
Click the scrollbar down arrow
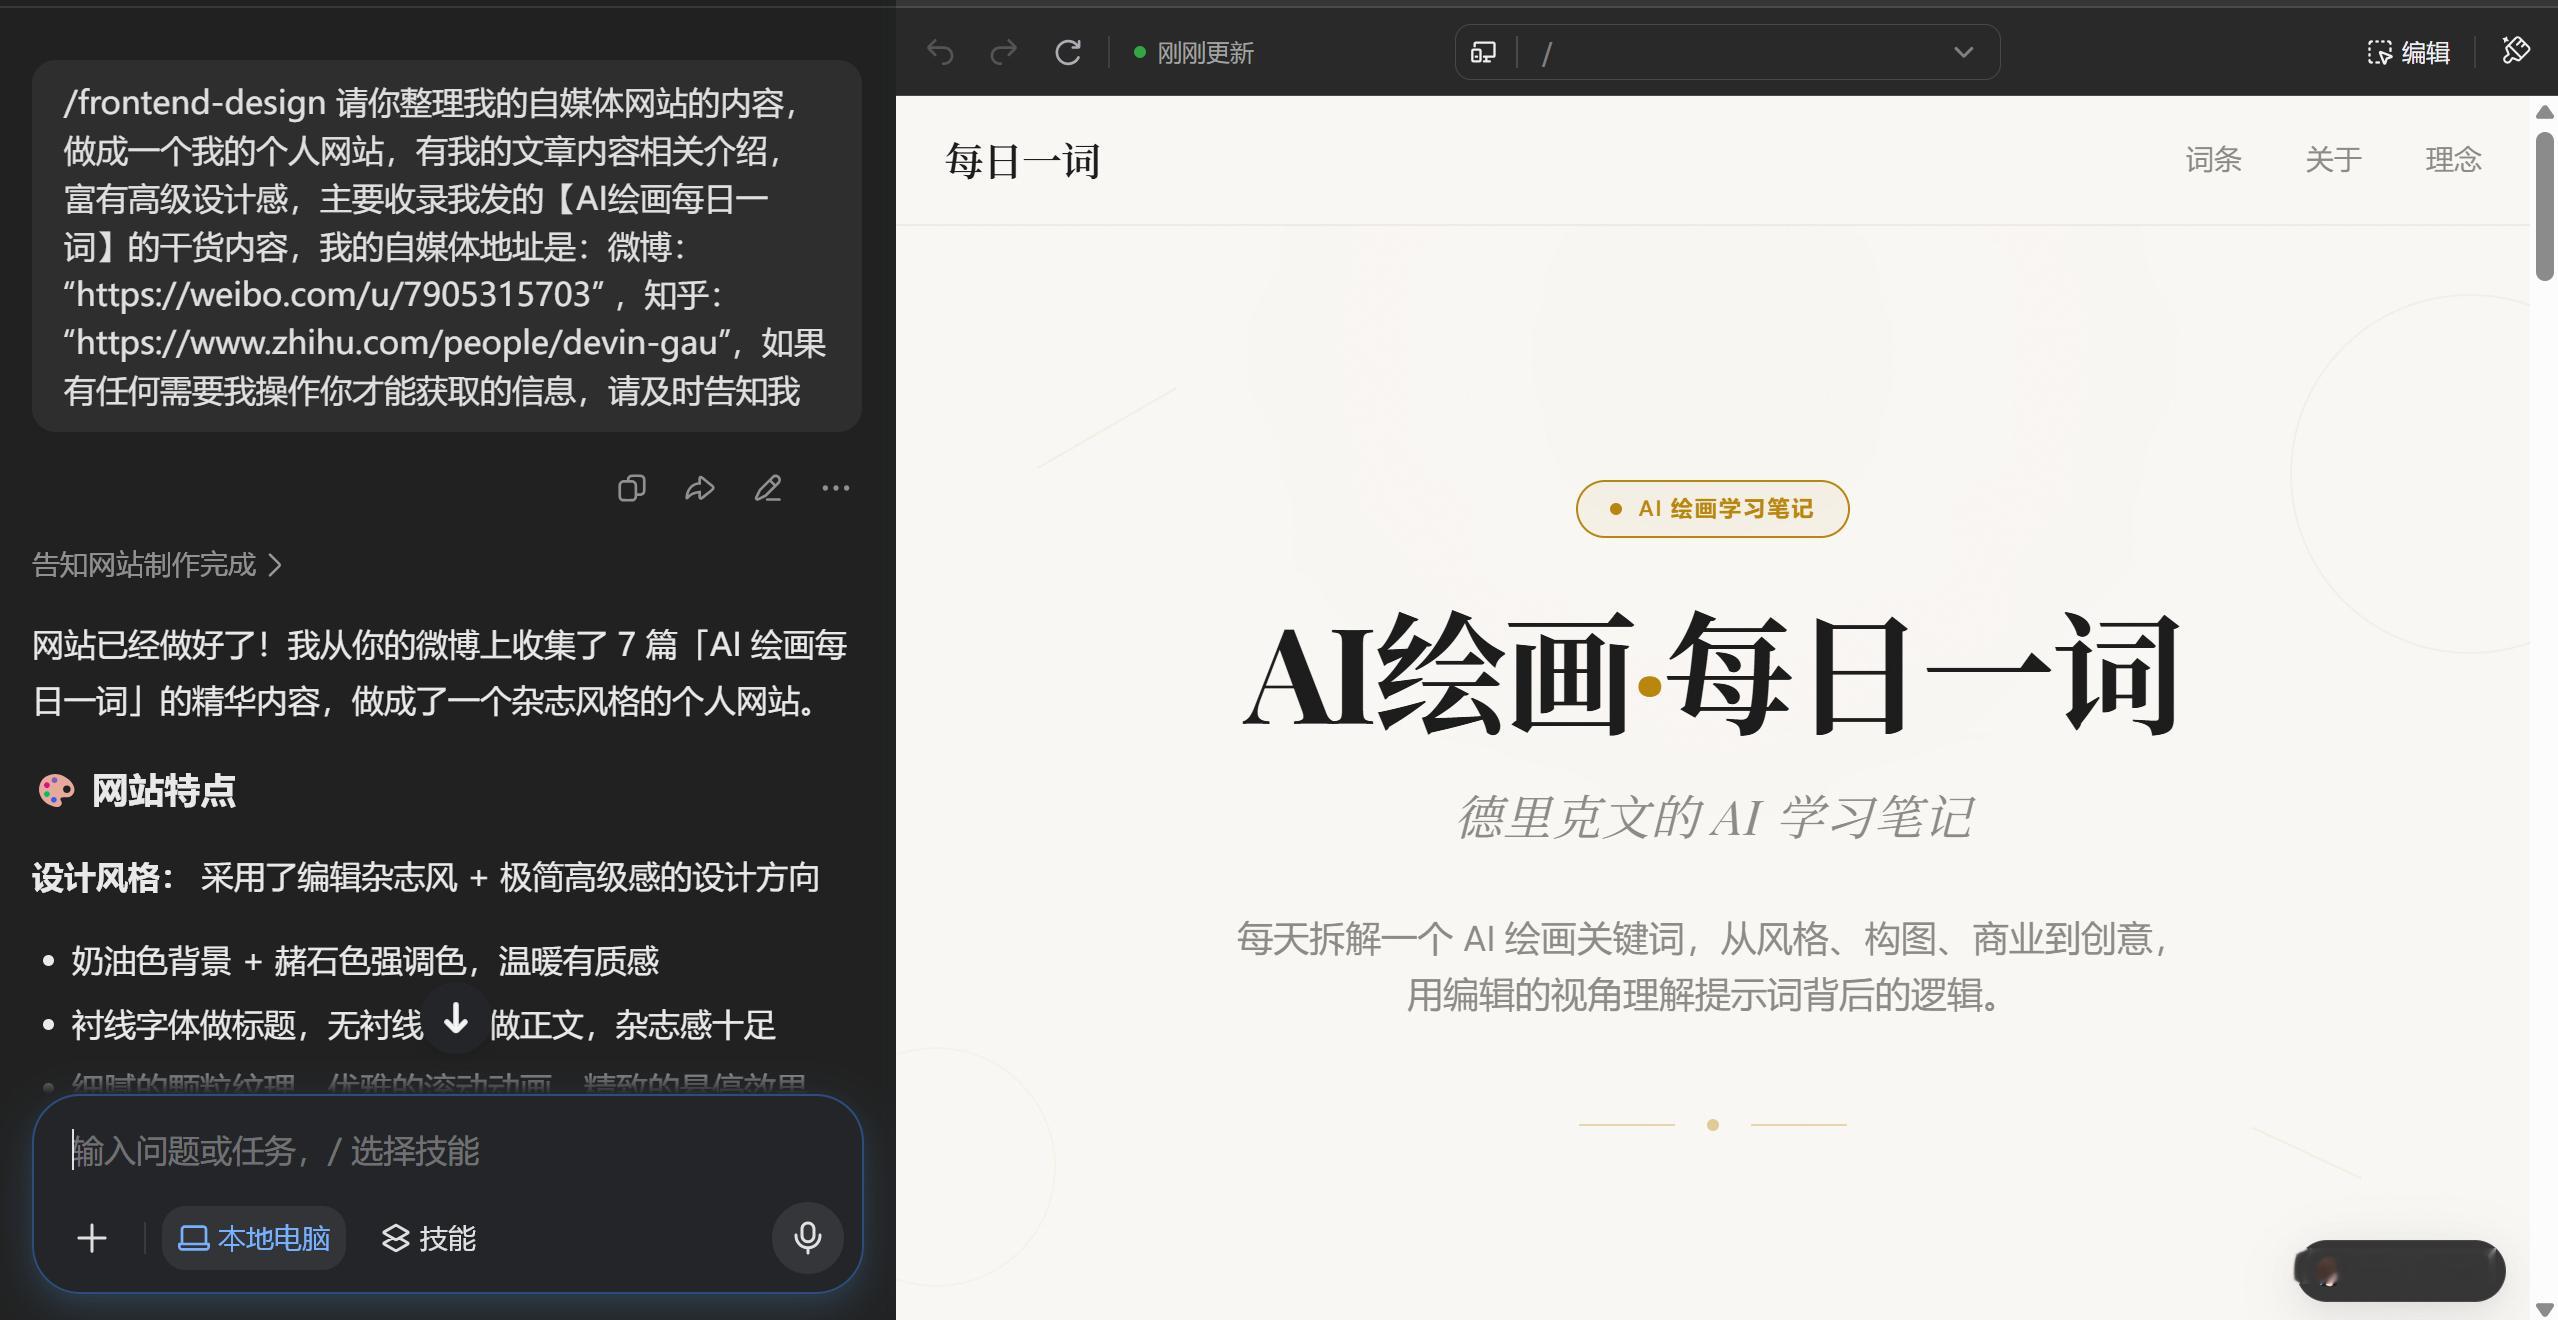click(x=2546, y=1308)
